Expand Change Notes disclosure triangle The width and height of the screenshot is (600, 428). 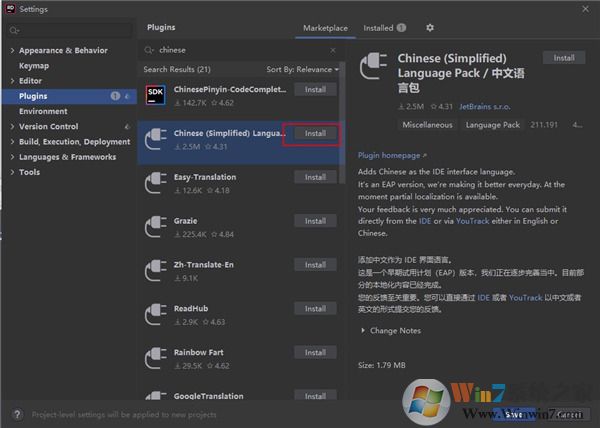pyautogui.click(x=363, y=330)
